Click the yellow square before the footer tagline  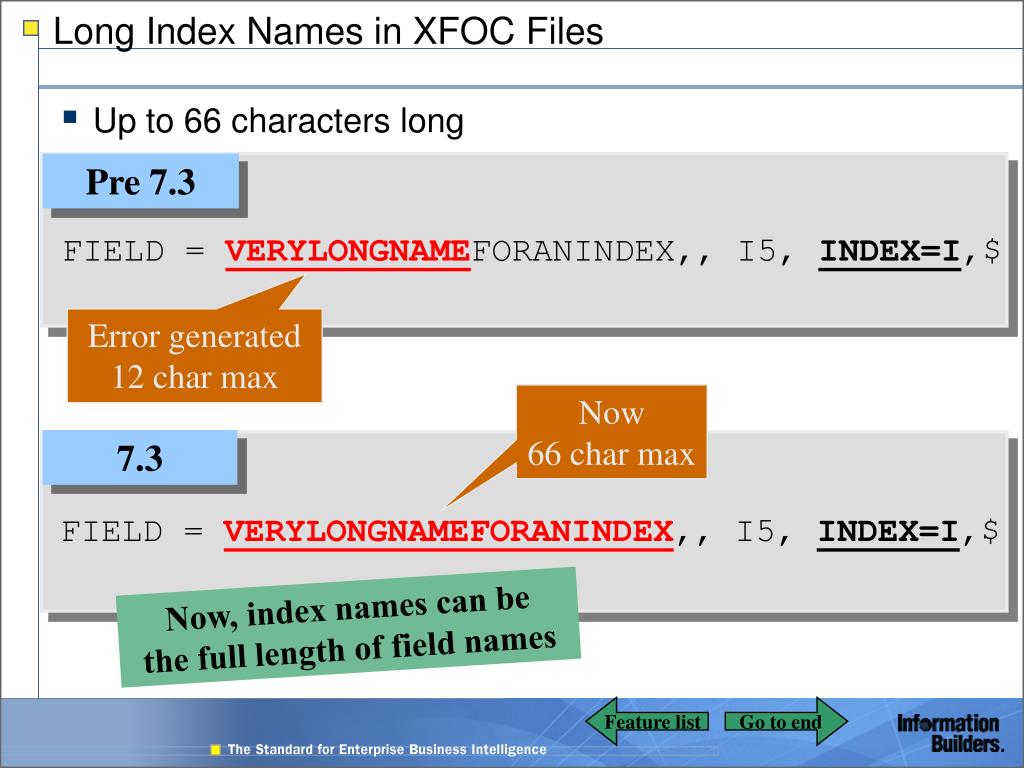click(x=216, y=750)
